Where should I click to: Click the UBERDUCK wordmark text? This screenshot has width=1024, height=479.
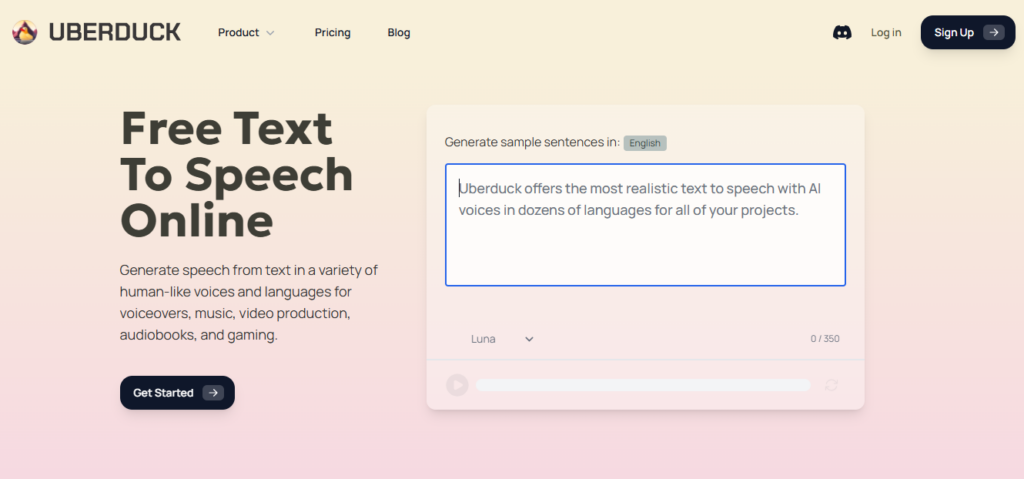click(x=114, y=32)
